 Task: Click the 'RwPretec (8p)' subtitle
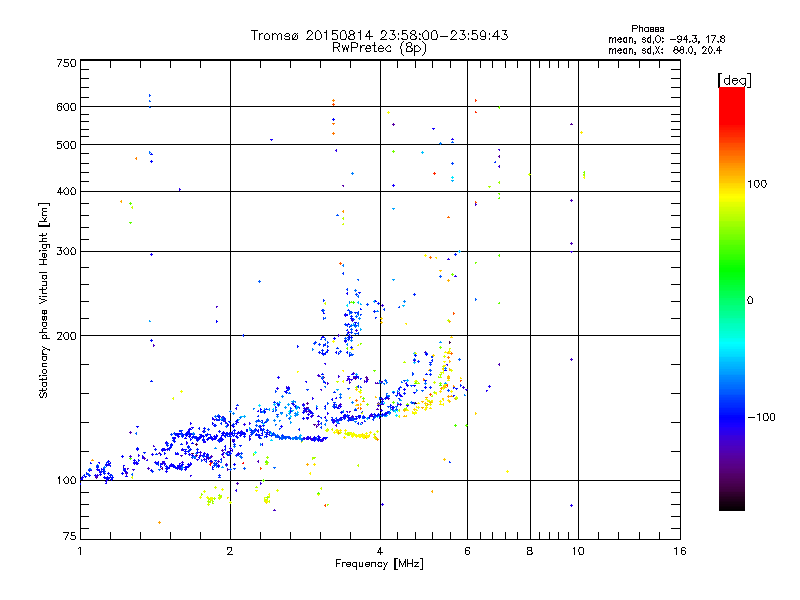pyautogui.click(x=379, y=48)
